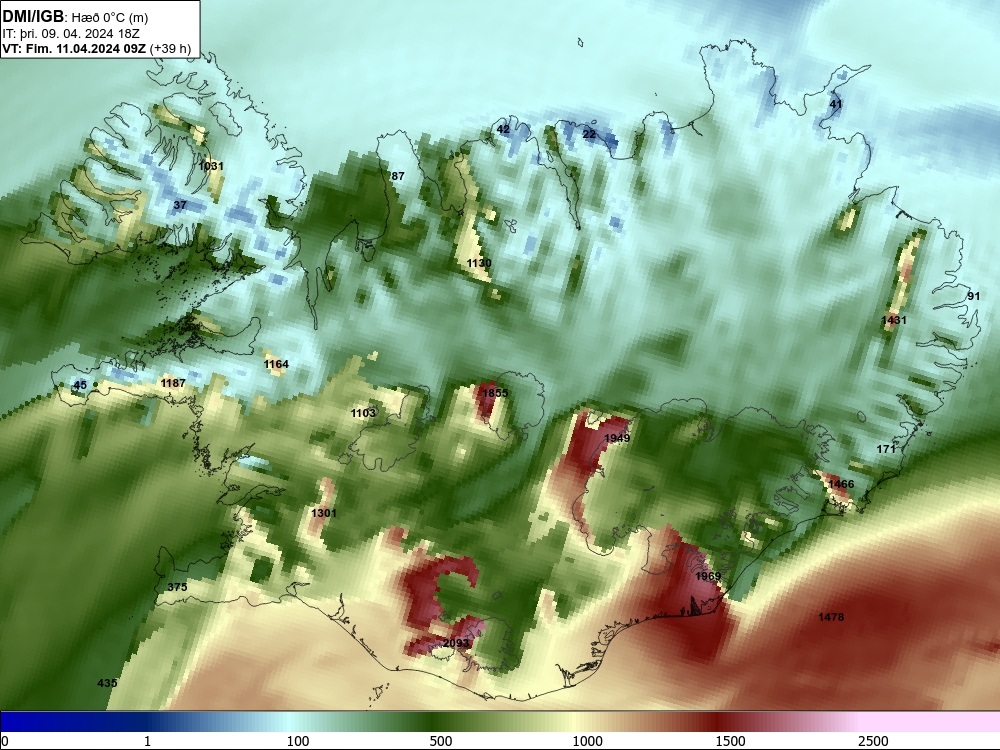Click the map value '91' on east coast
Screen dimensions: 1000x750
point(974,296)
